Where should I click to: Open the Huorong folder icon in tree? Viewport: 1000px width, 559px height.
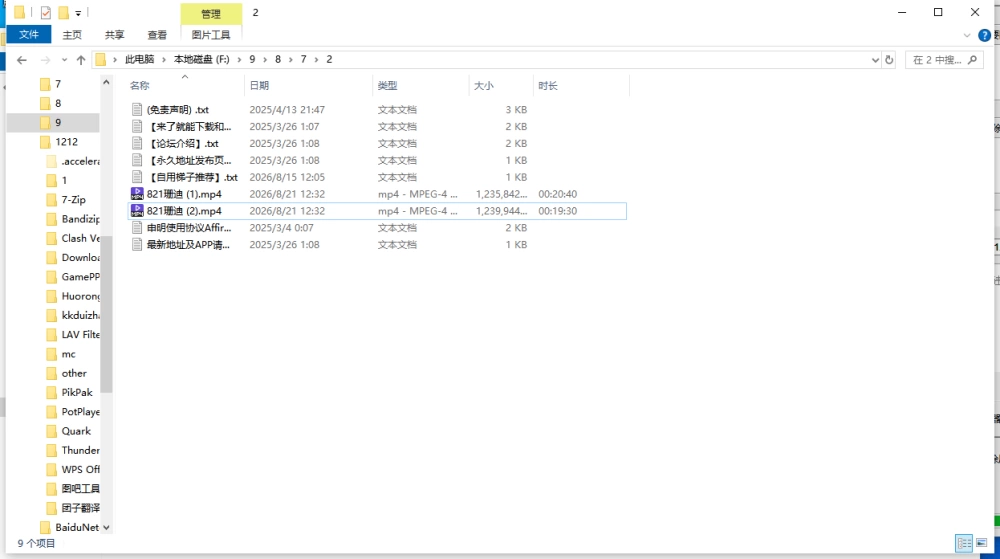coord(52,296)
